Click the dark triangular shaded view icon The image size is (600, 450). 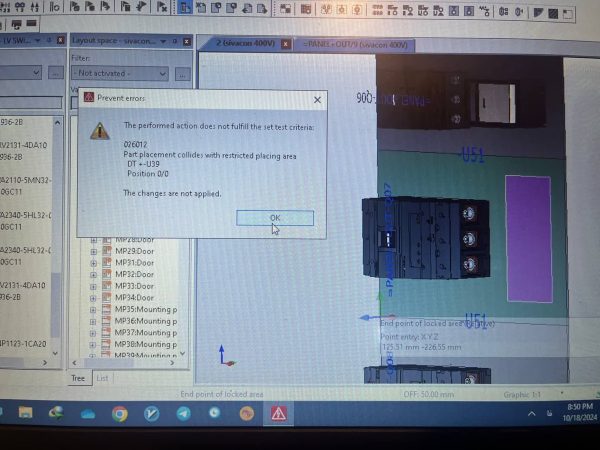tap(538, 13)
